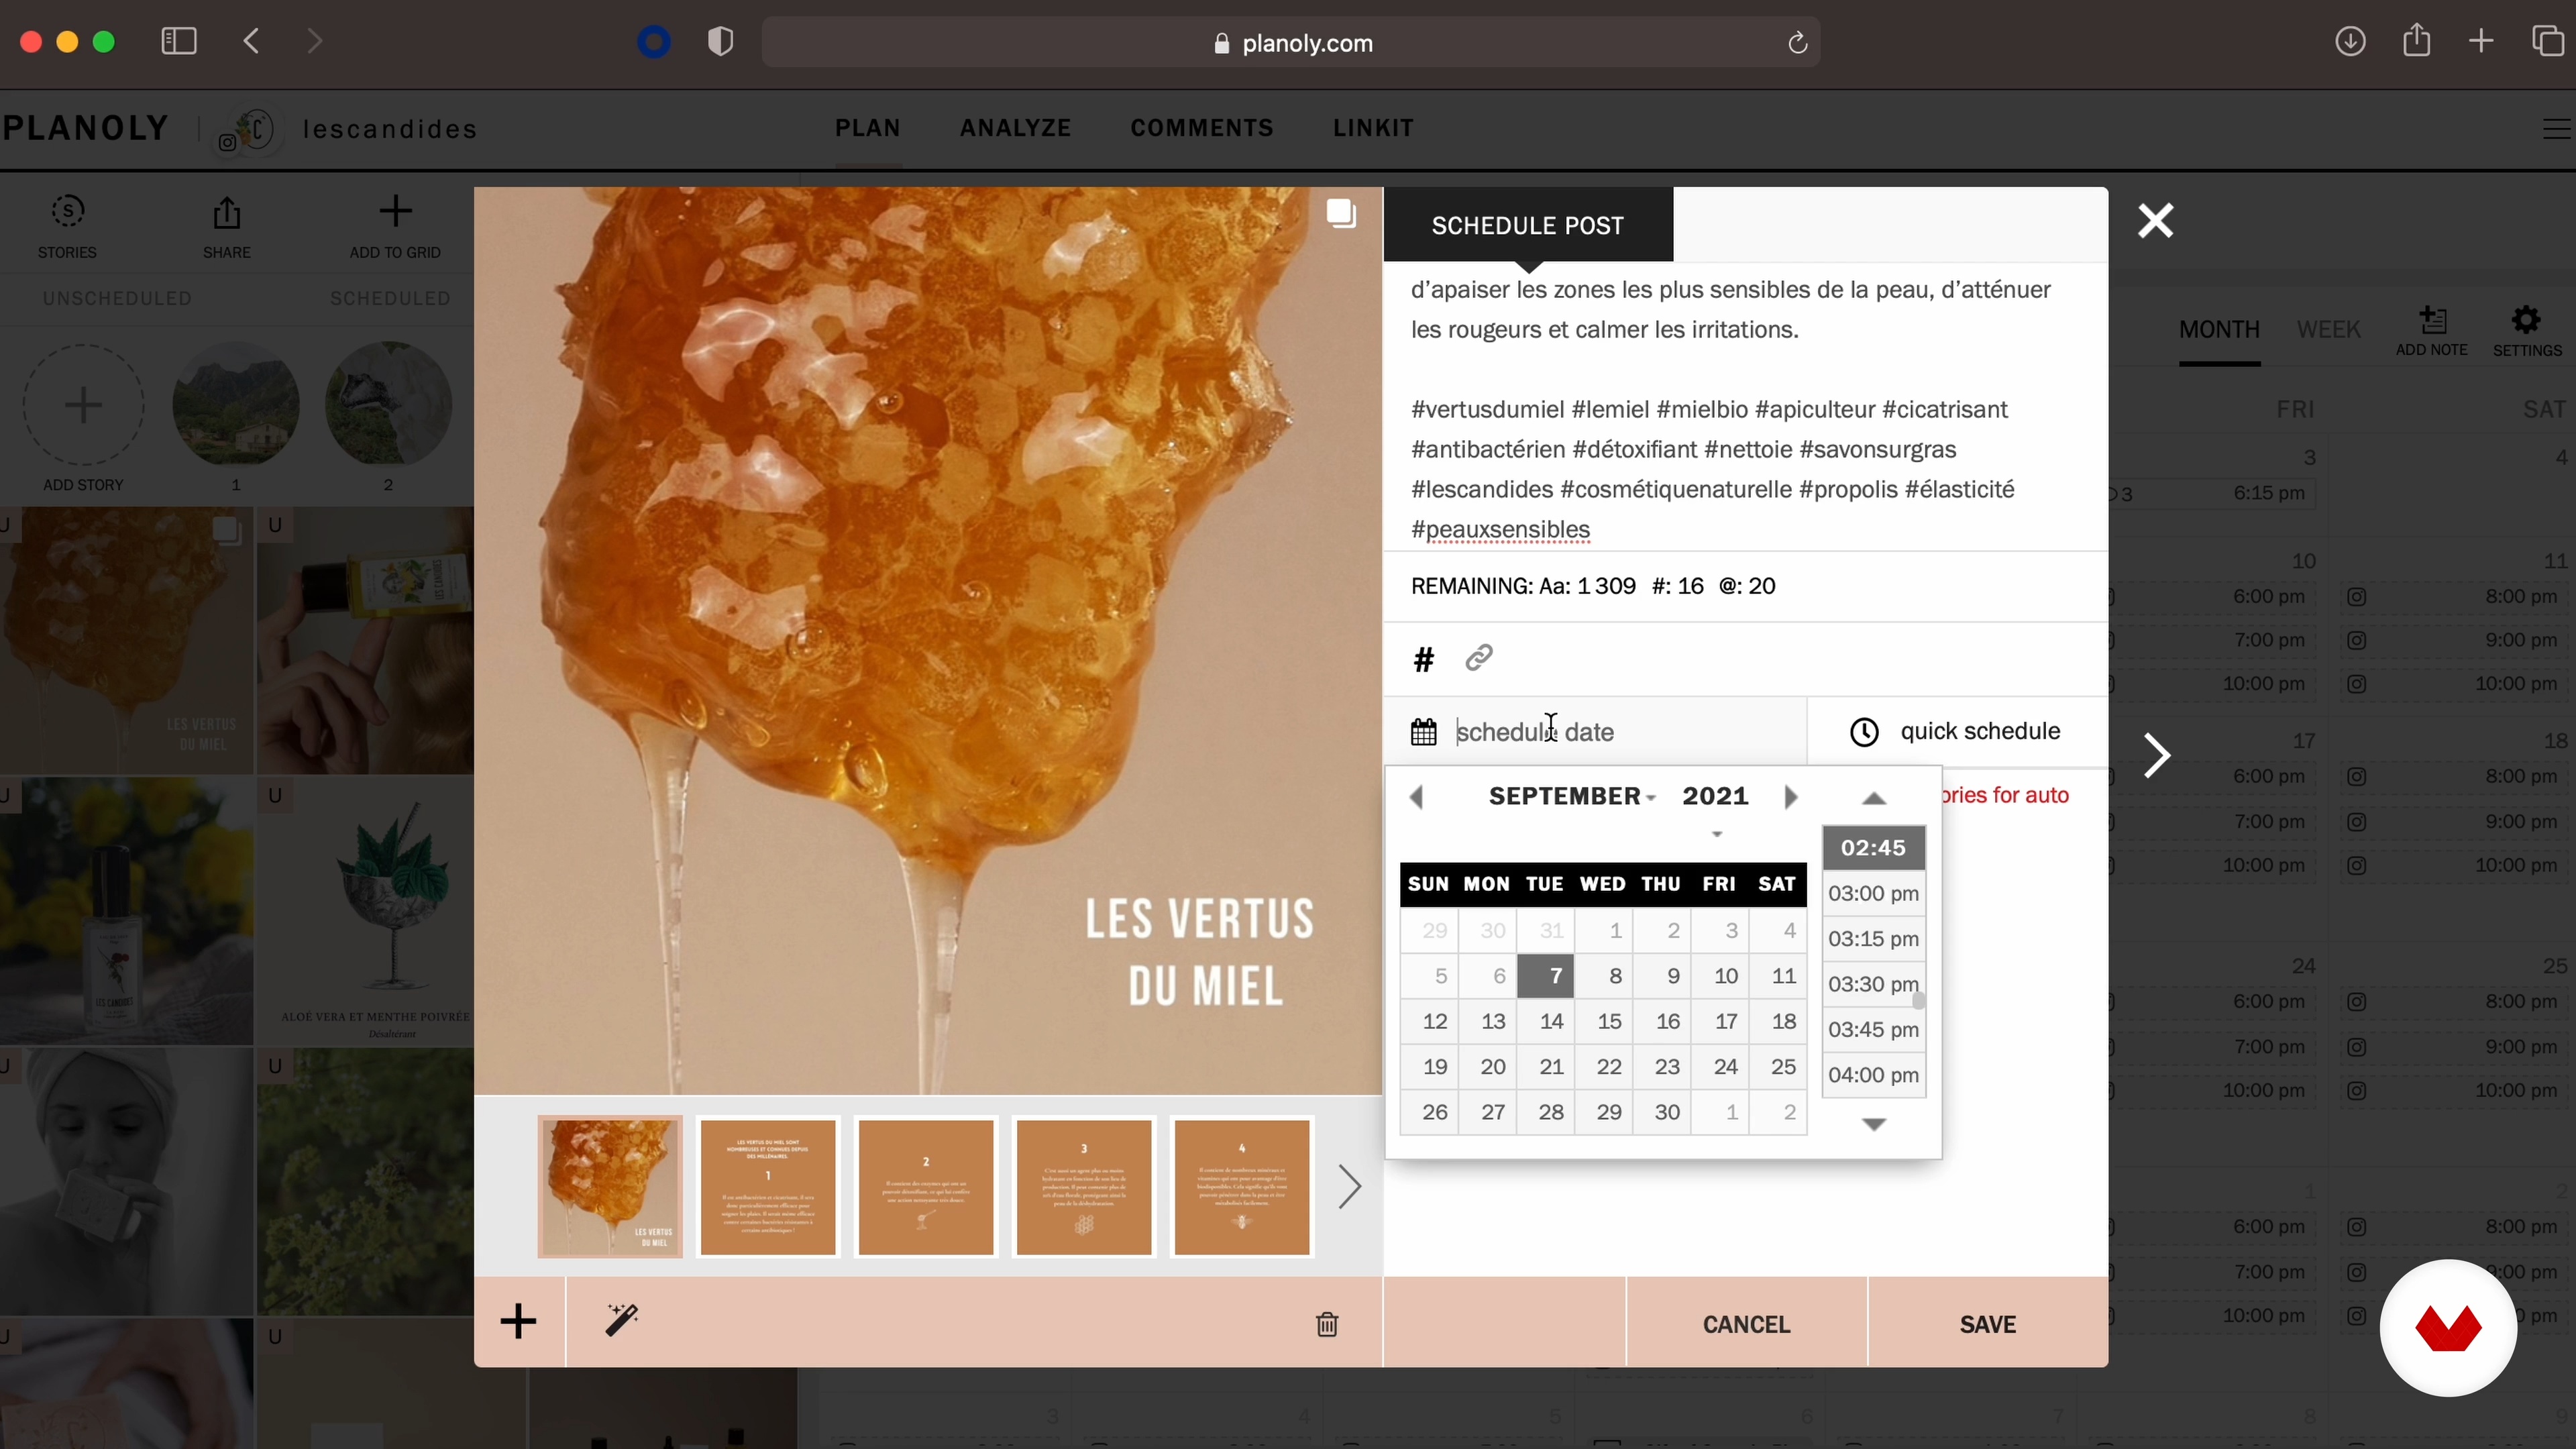Open the hashtag manager icon
The height and width of the screenshot is (1449, 2576).
tap(1423, 659)
